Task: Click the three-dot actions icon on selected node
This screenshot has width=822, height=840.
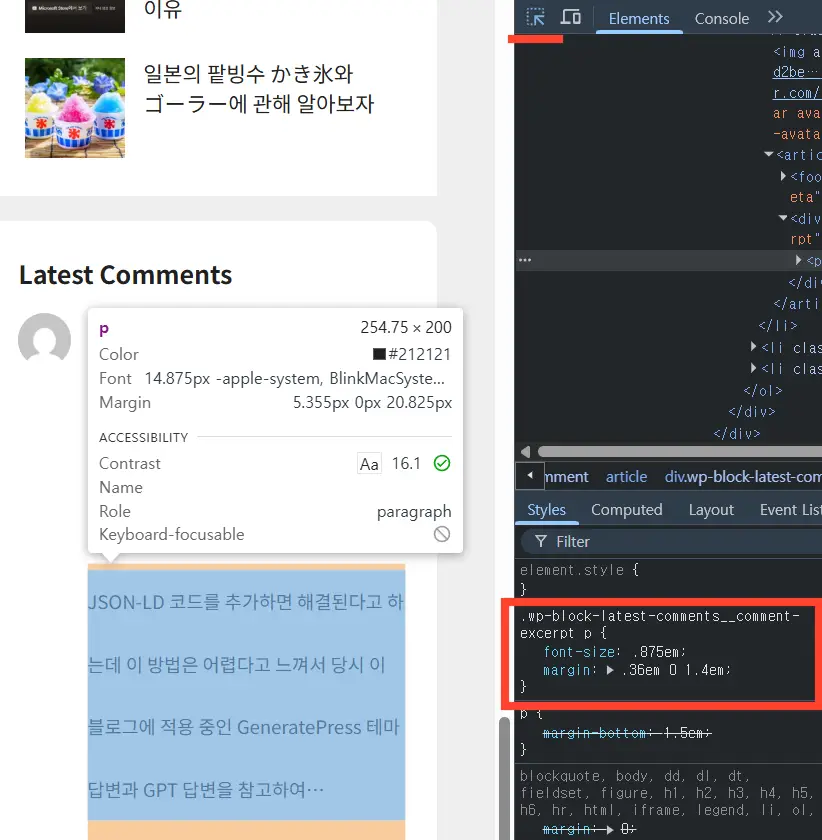Action: point(524,260)
